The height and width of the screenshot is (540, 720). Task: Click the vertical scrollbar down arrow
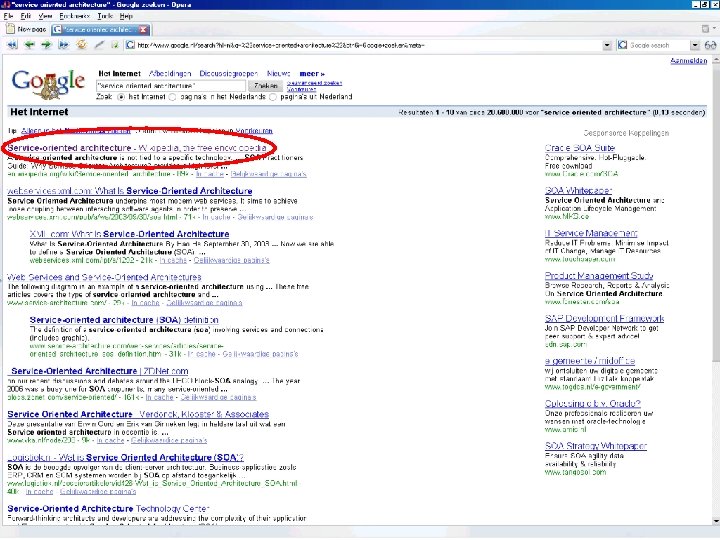point(716,521)
